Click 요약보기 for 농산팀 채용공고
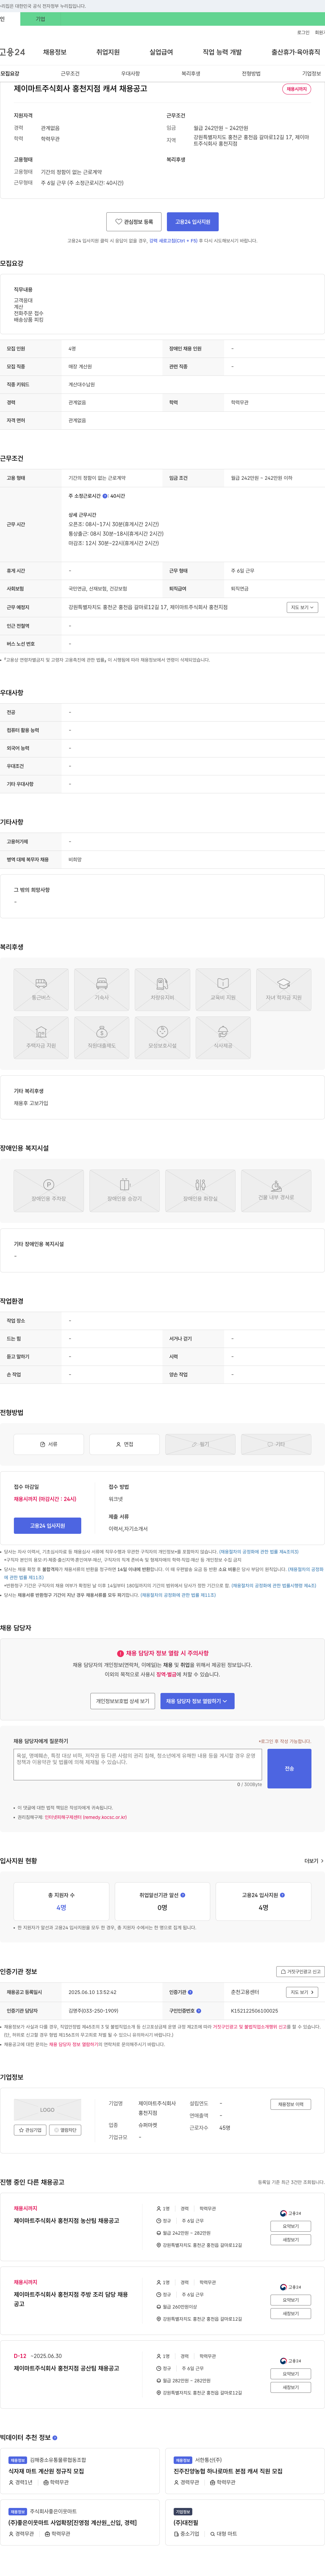This screenshot has height=2576, width=325. [x=291, y=2226]
